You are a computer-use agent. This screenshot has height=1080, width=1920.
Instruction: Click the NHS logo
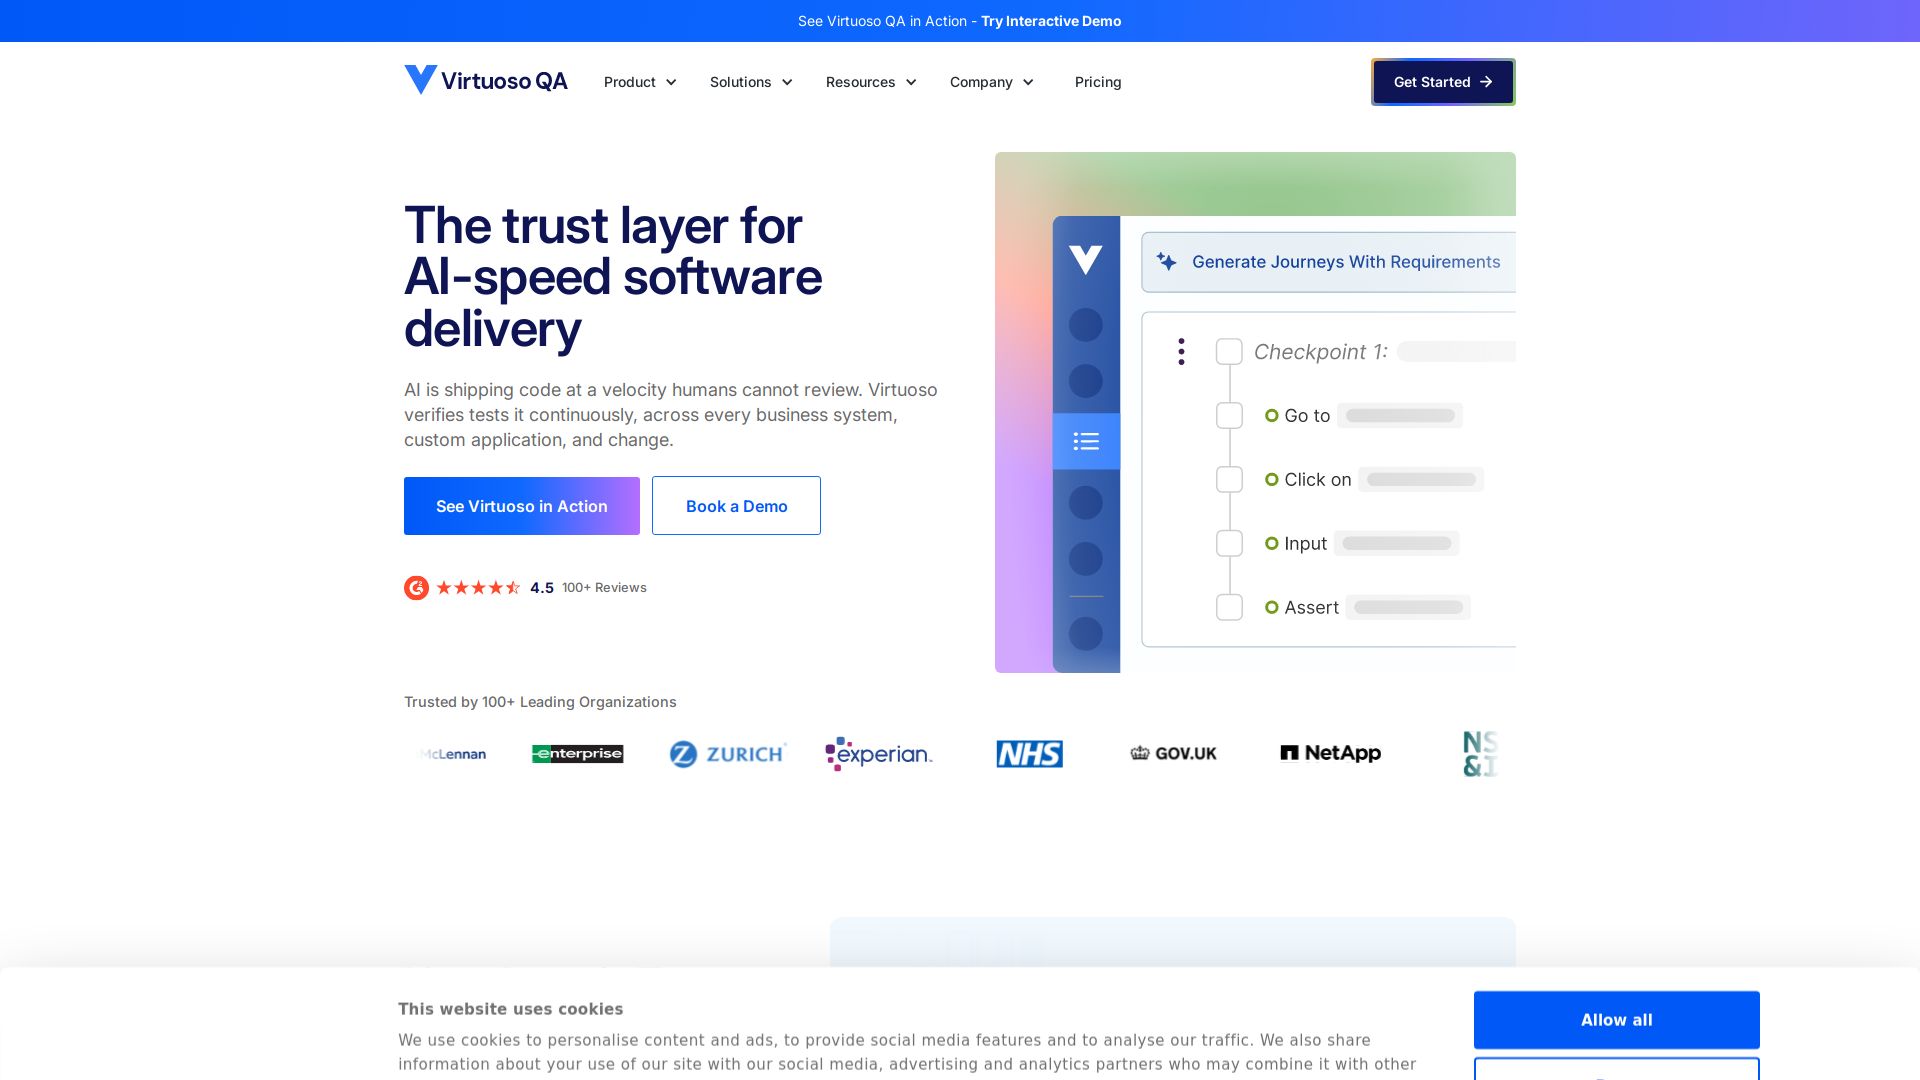[1030, 754]
